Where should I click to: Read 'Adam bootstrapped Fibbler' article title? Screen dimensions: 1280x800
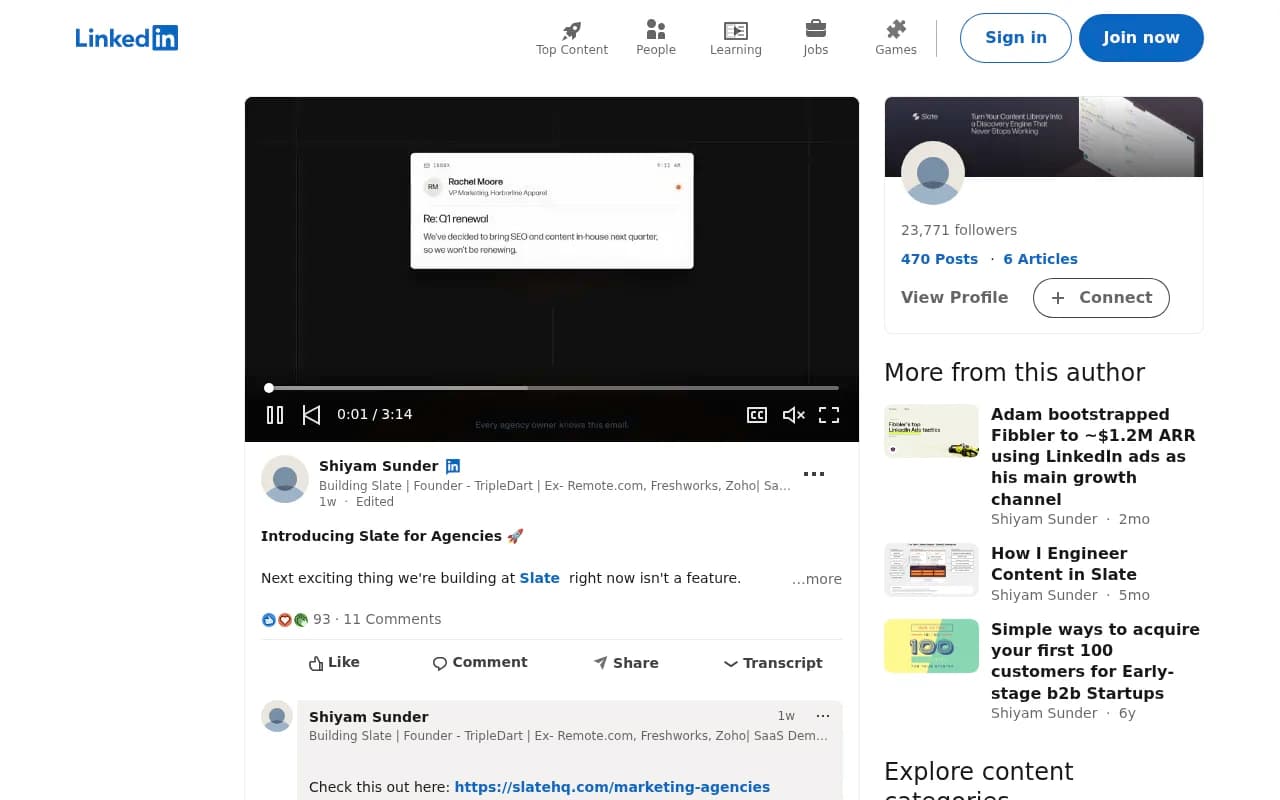[x=1093, y=457]
